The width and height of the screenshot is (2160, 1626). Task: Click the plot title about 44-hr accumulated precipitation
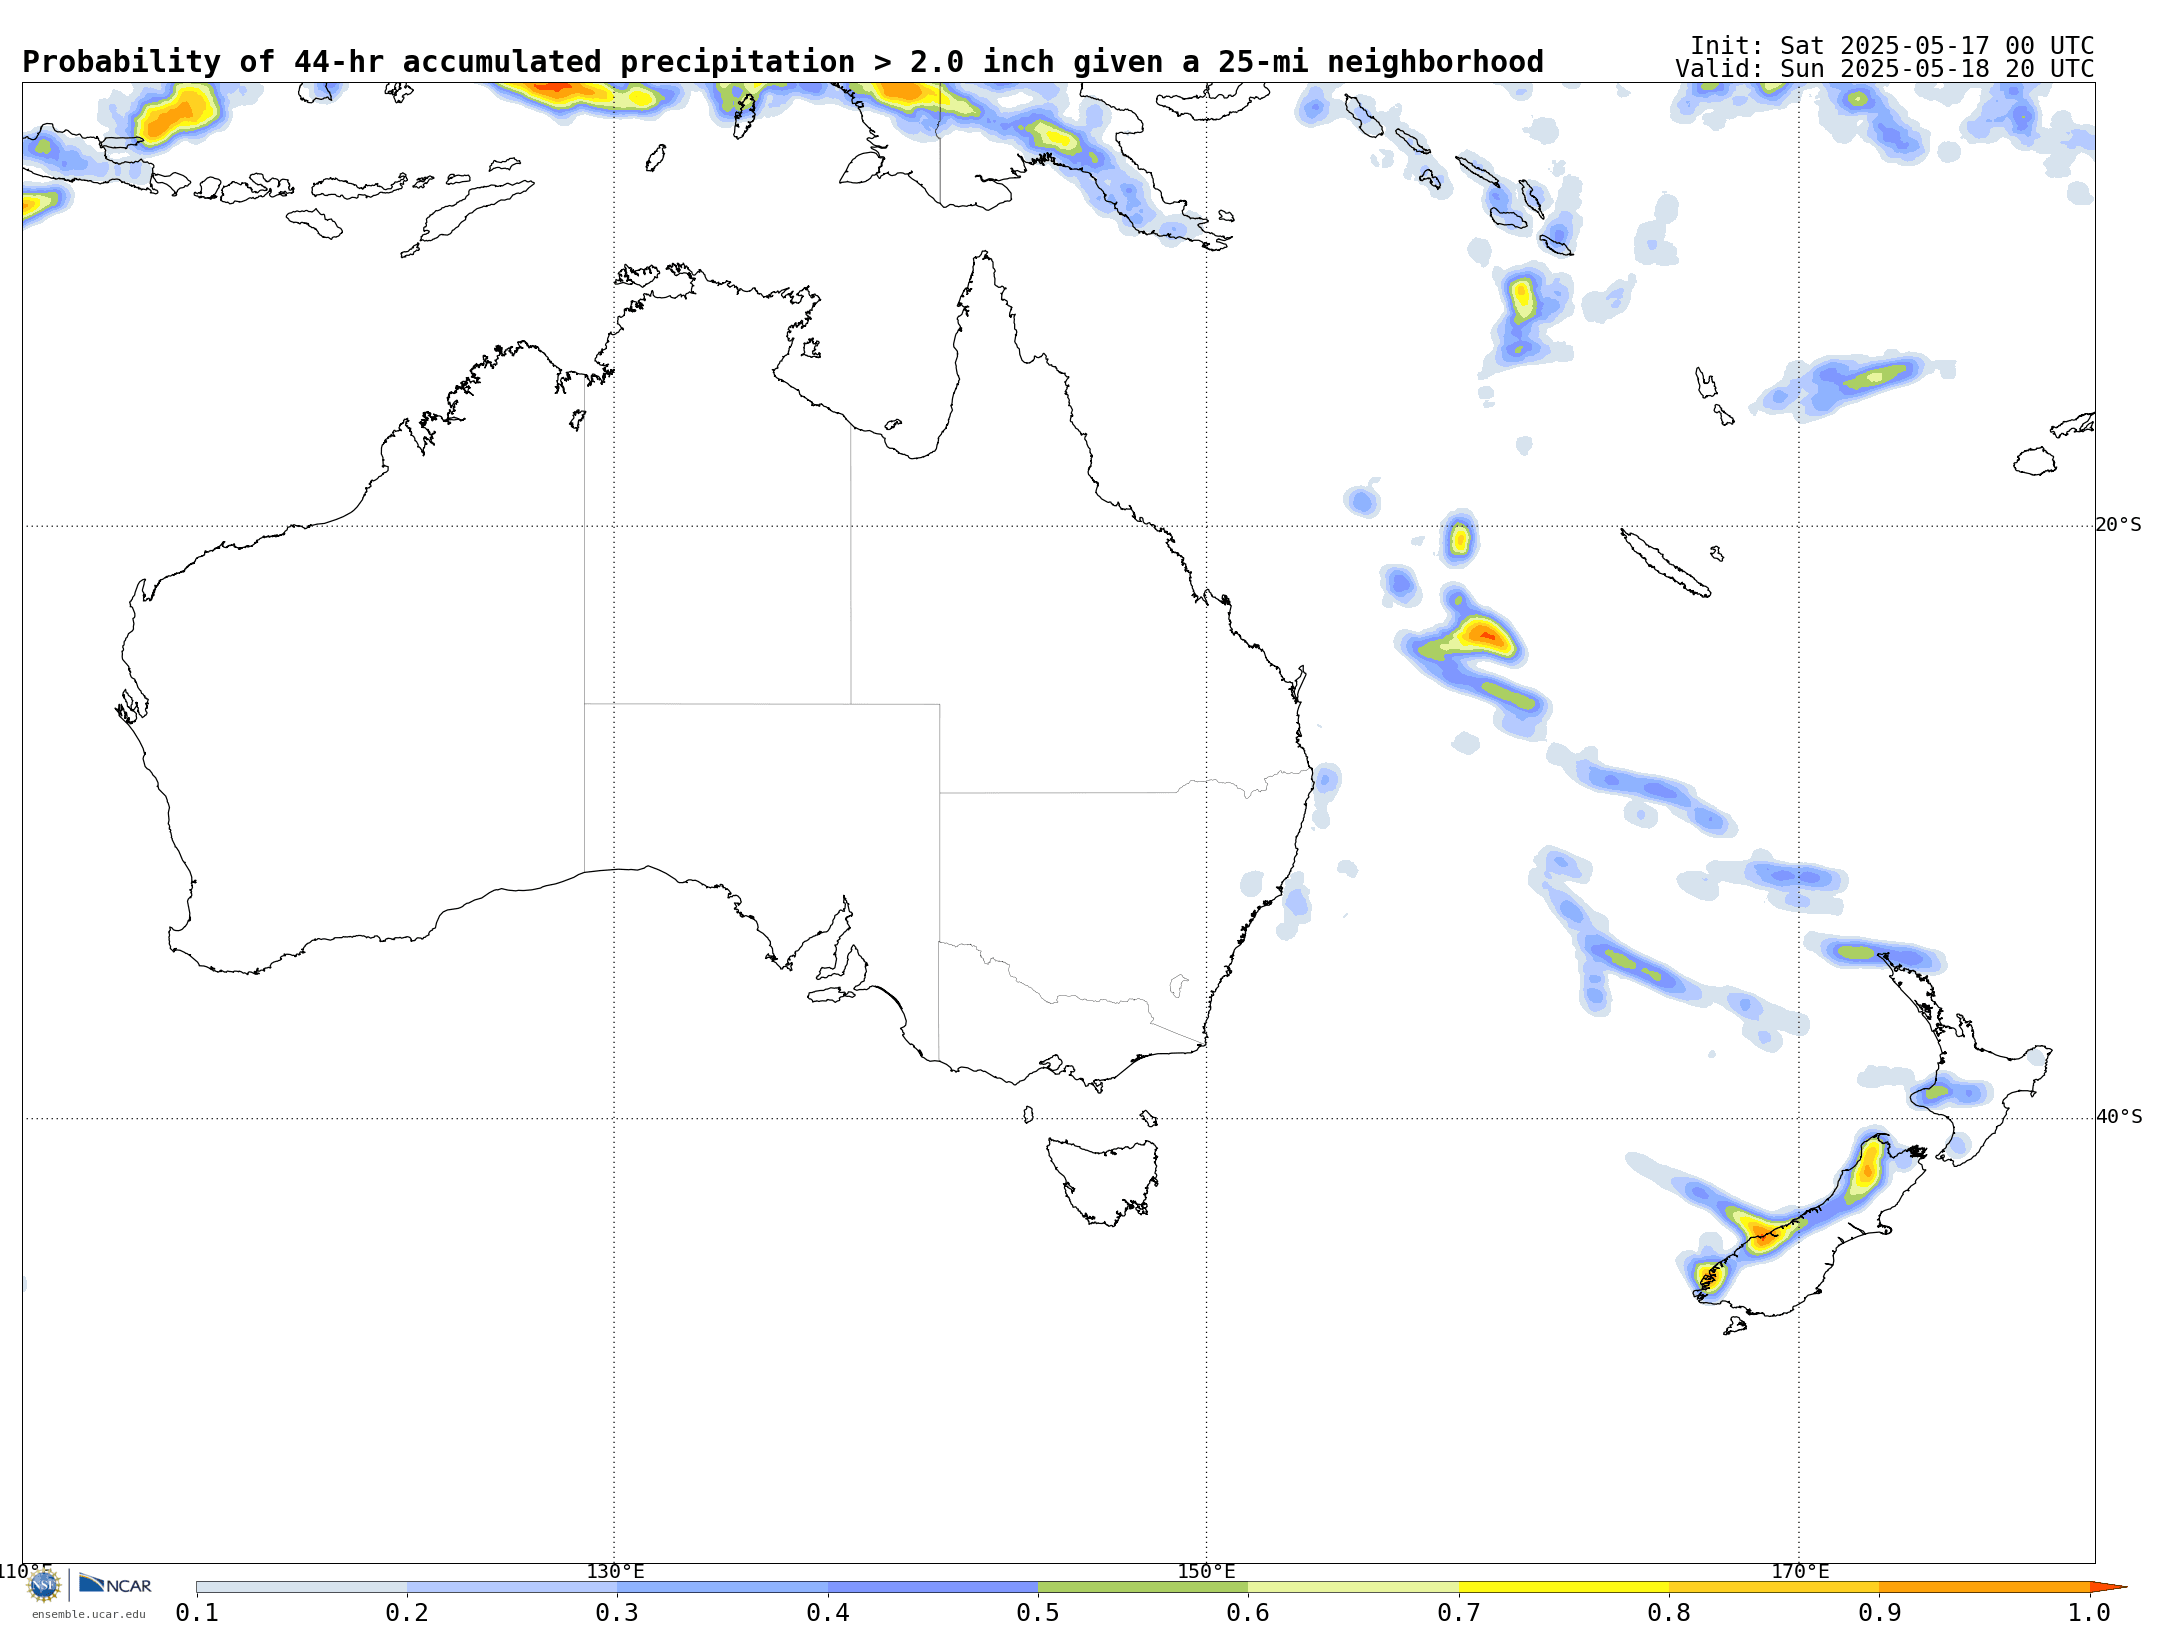782,62
